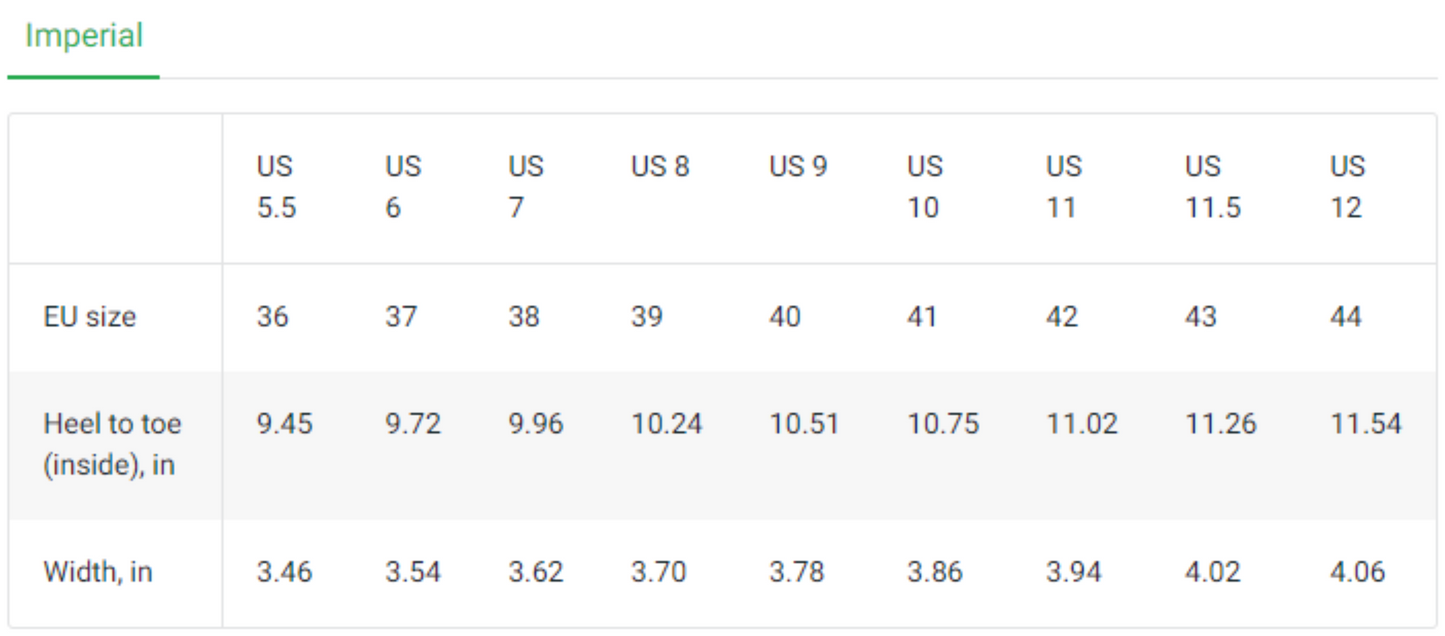The height and width of the screenshot is (636, 1445).
Task: Select the US 6 column header
Action: pos(402,187)
